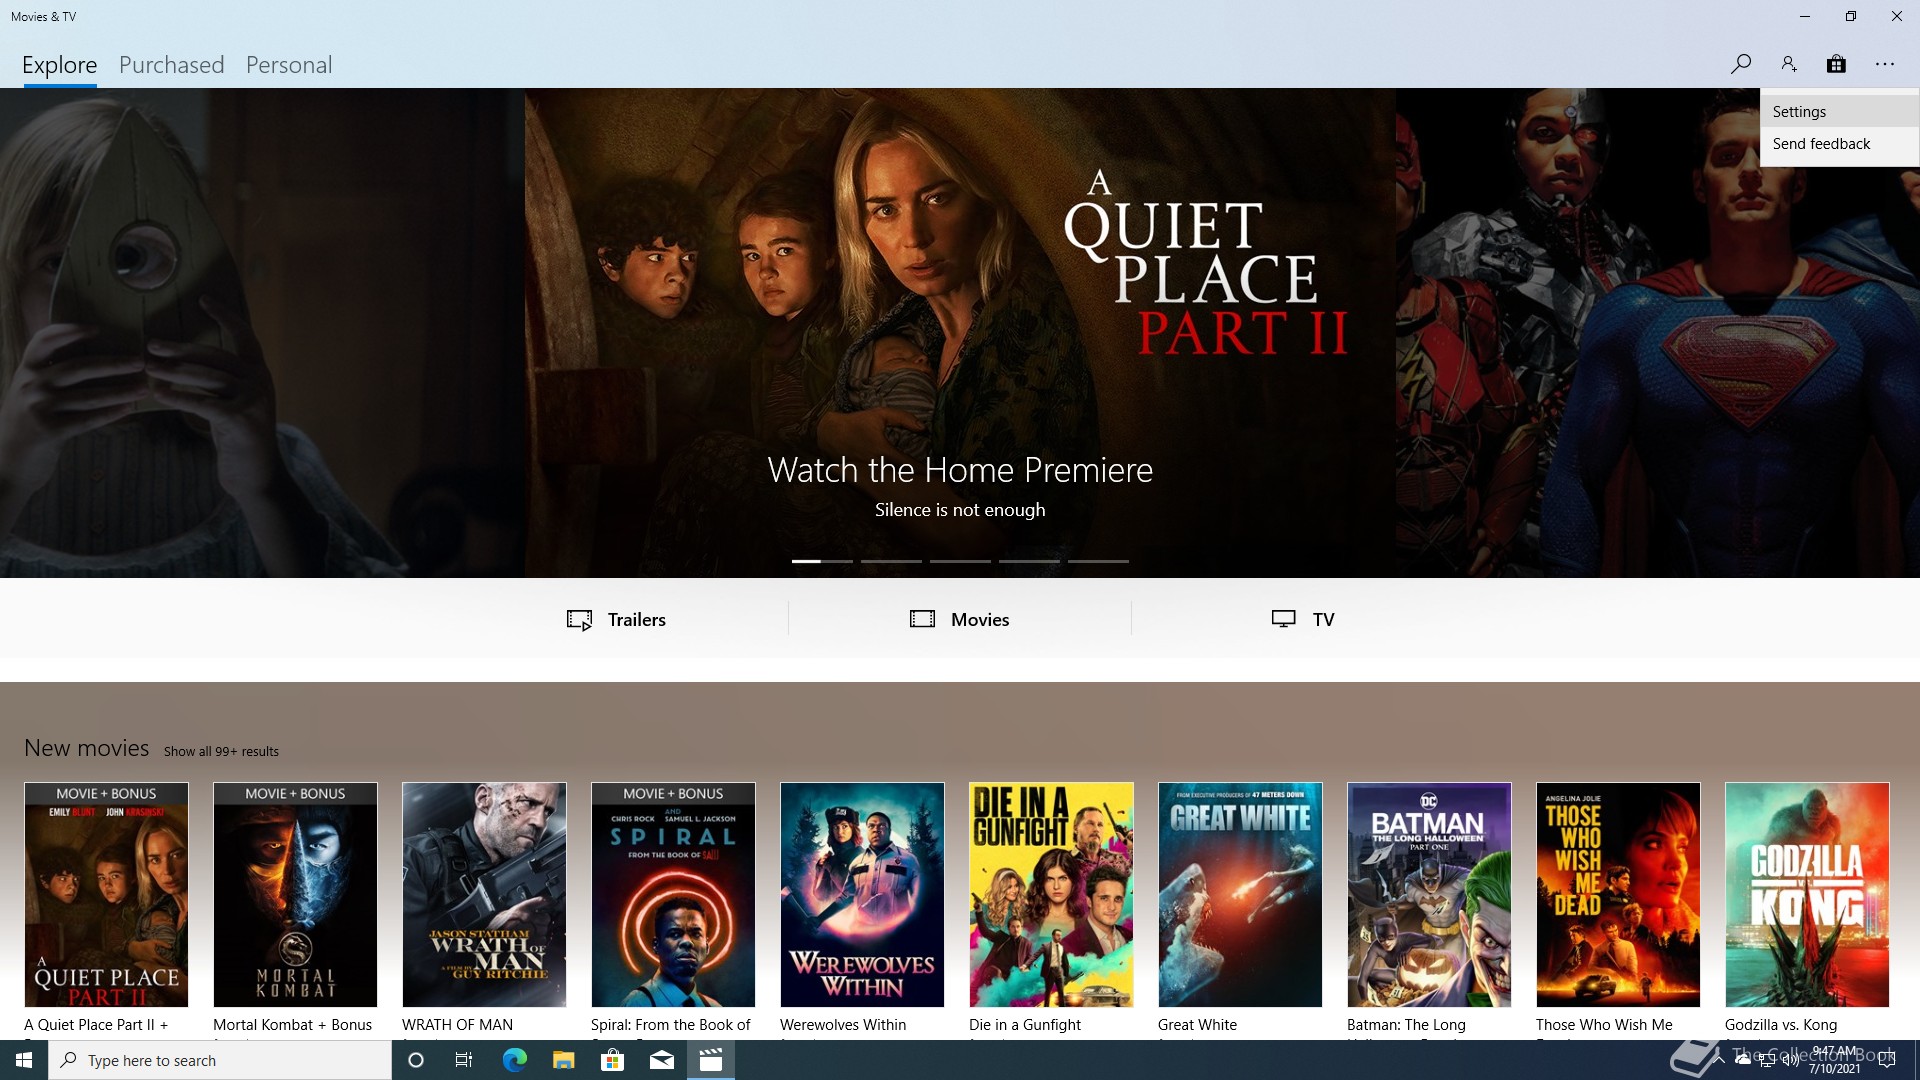Open Task View in the taskbar

point(464,1060)
